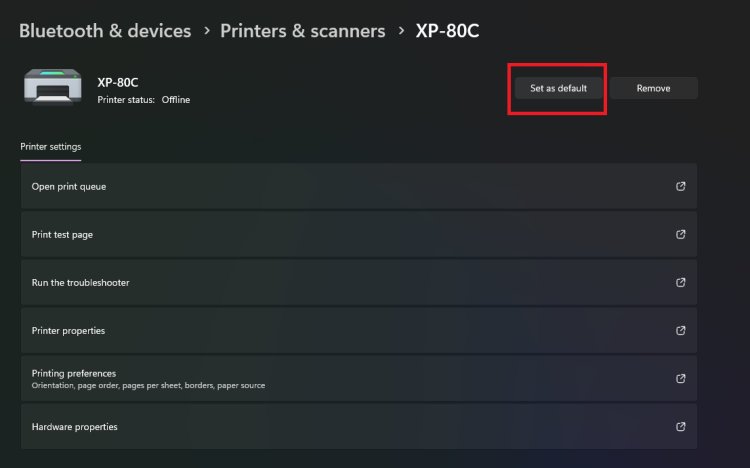Click the XP-80C printer icon

click(x=53, y=86)
